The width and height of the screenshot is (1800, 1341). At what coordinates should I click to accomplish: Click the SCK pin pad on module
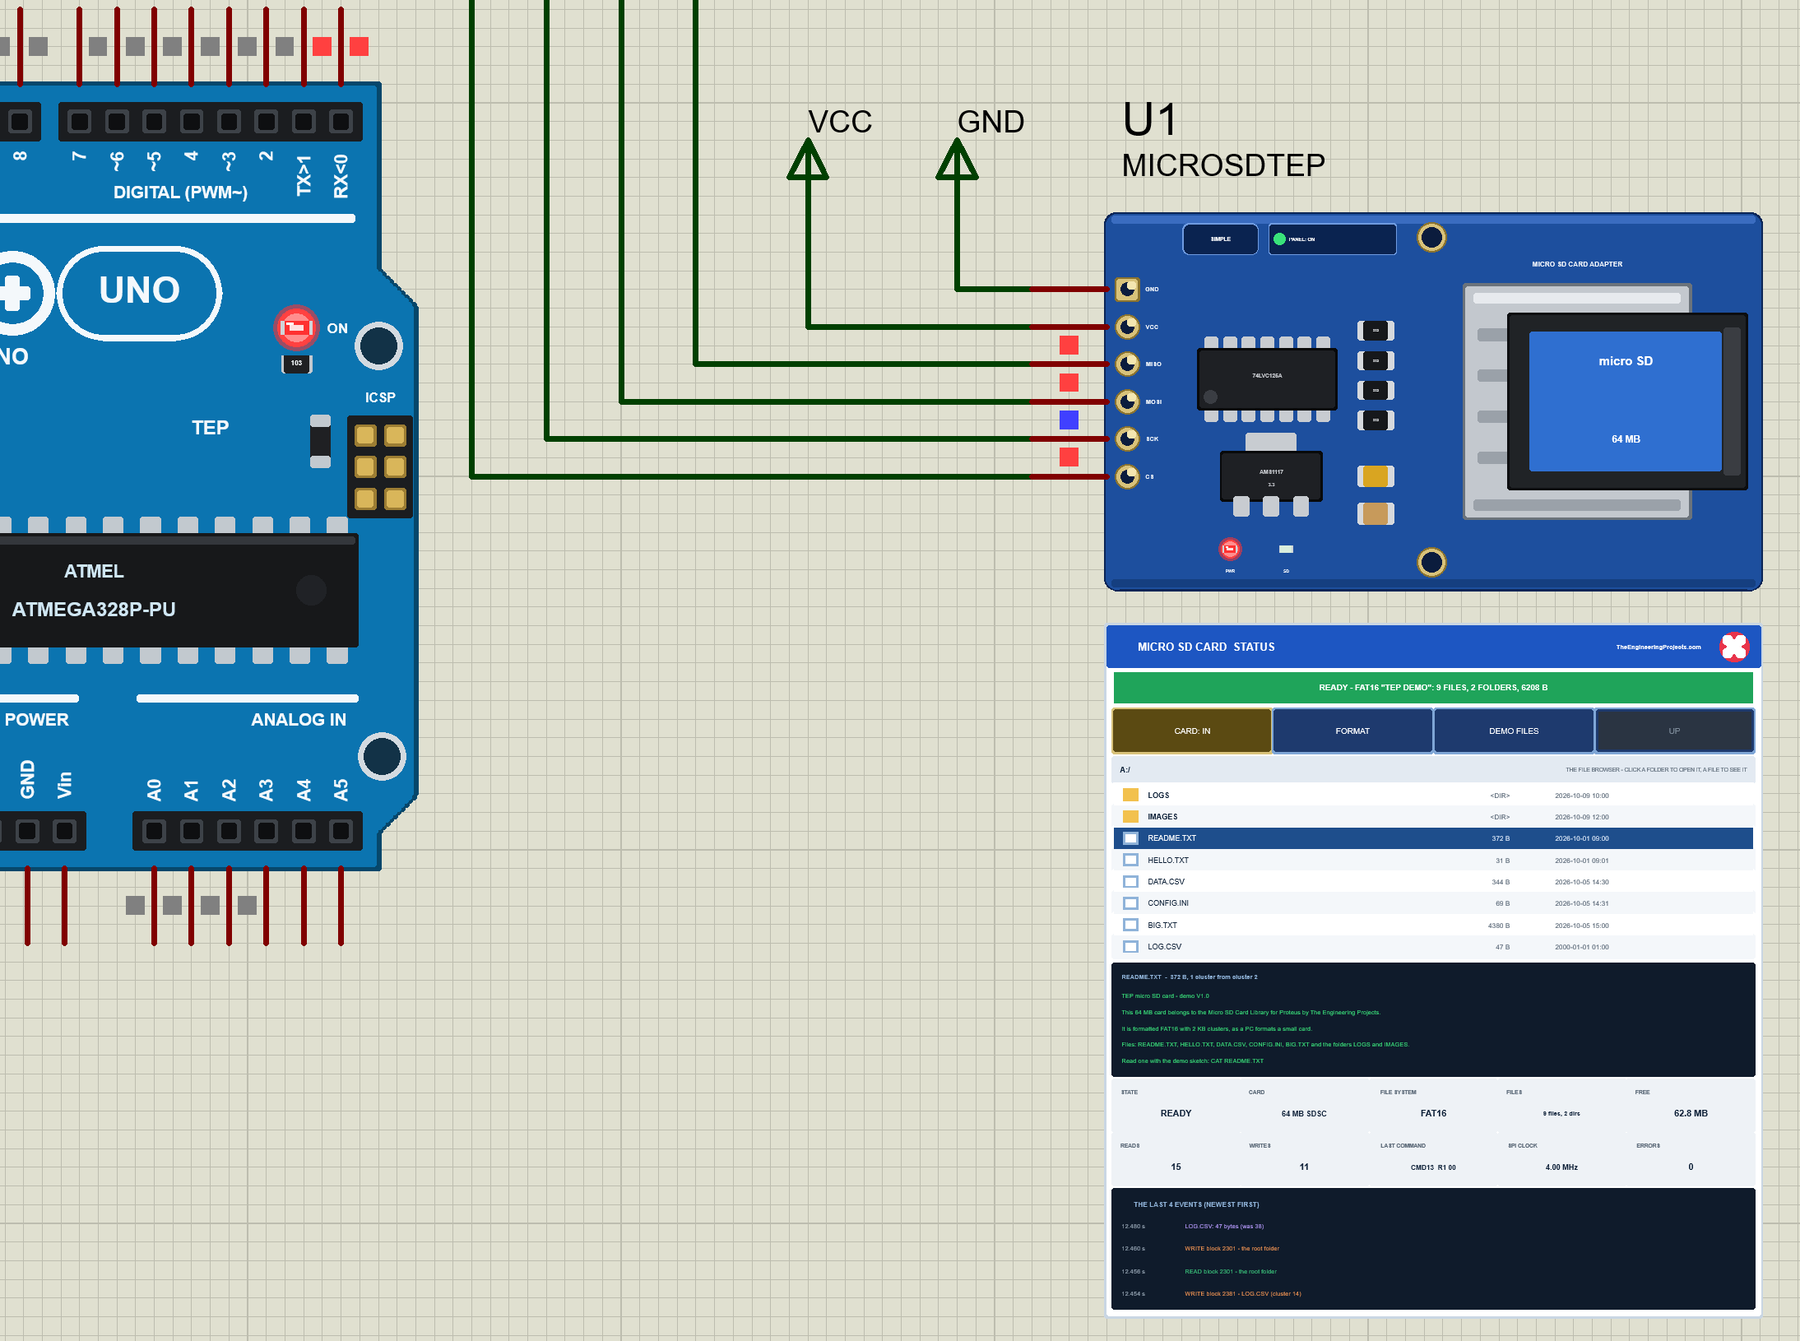tap(1127, 438)
